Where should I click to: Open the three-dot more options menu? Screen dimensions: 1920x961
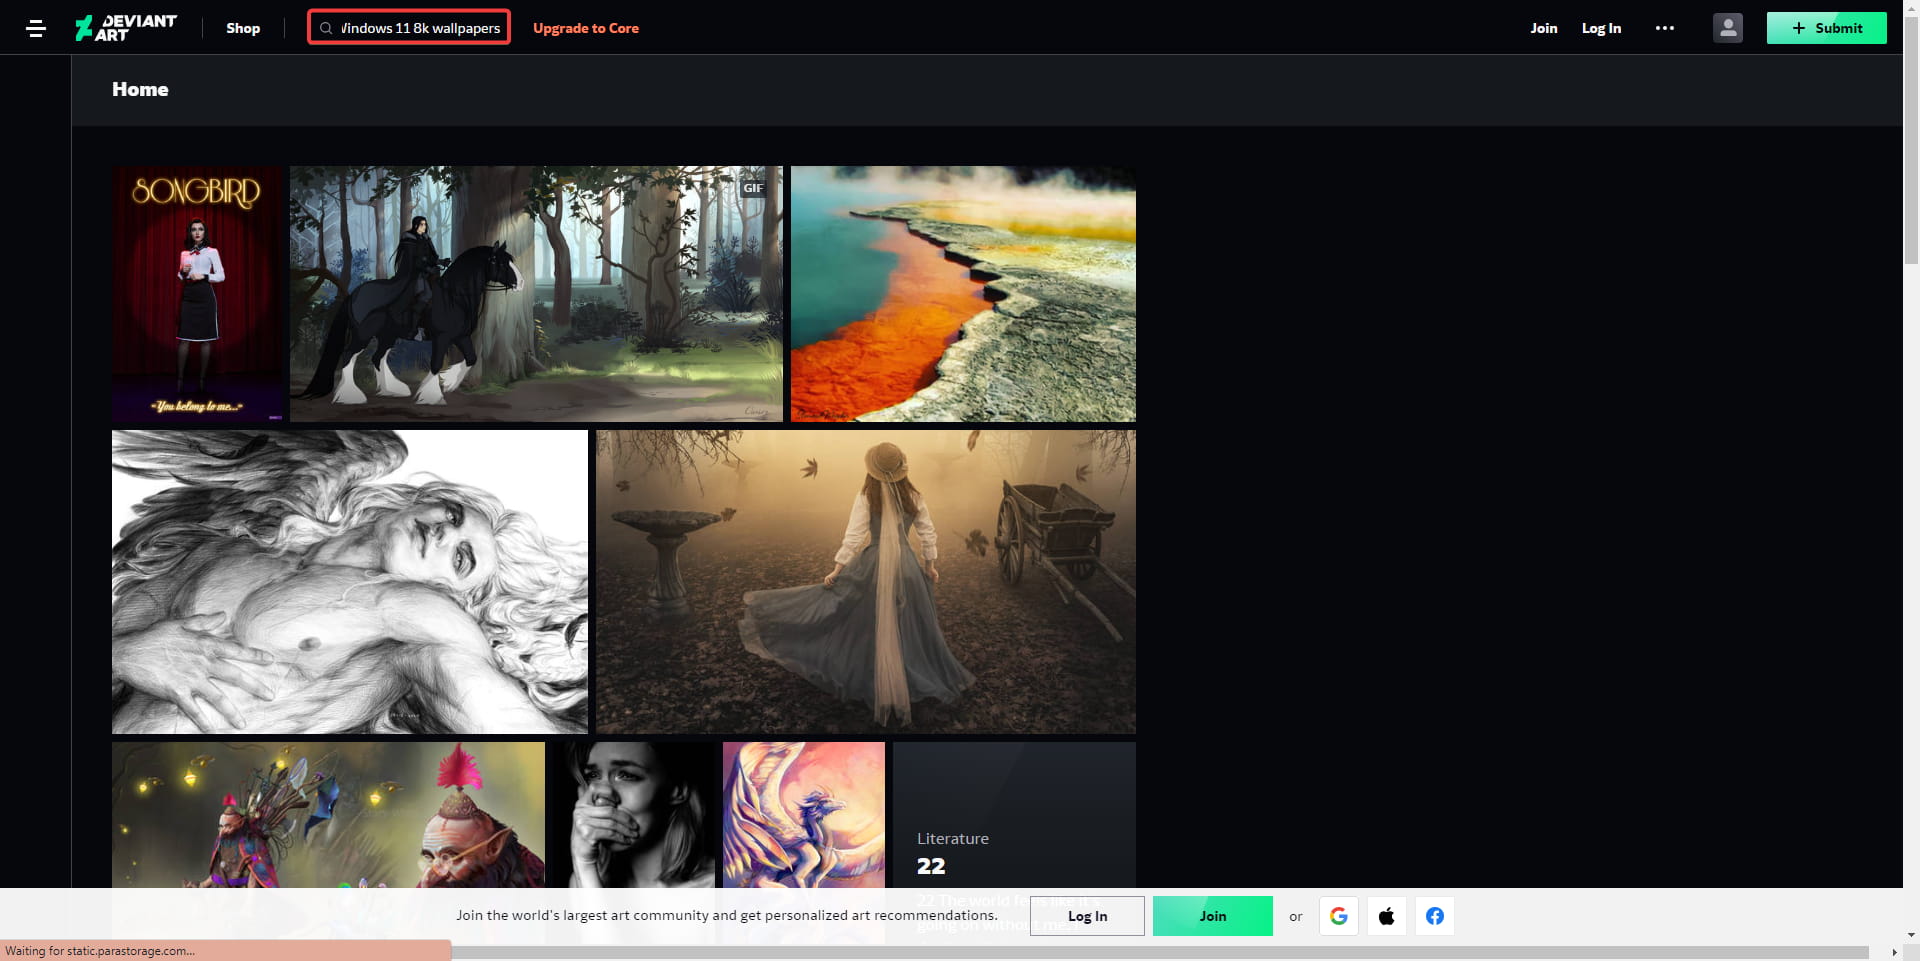1665,28
